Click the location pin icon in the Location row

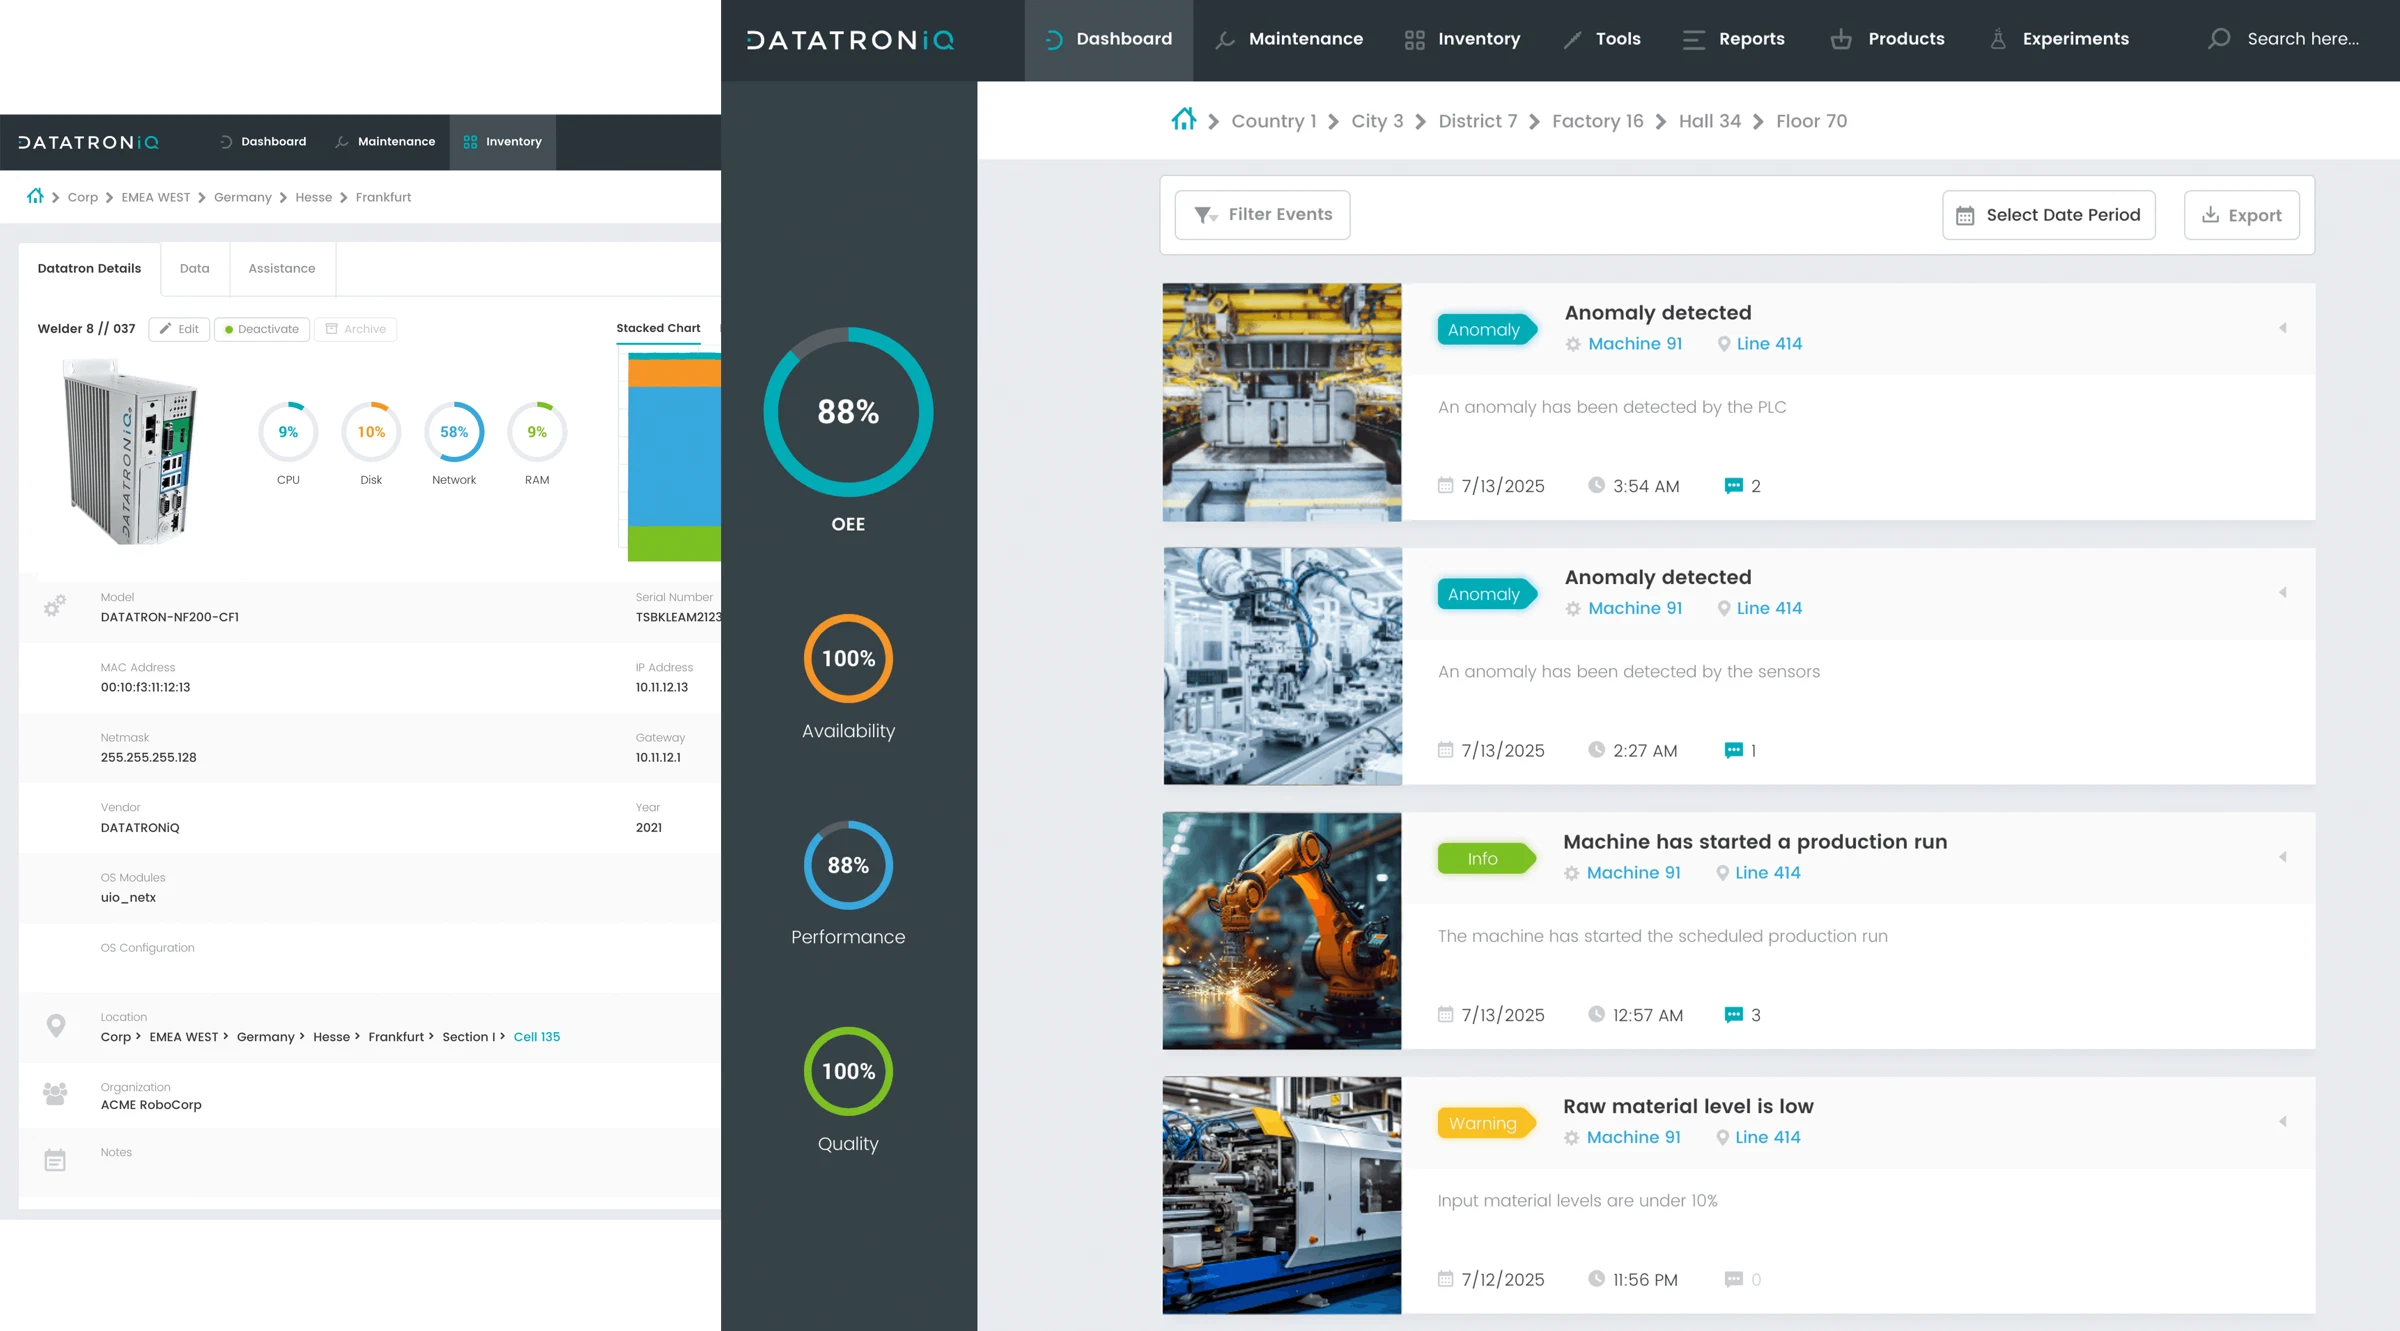pyautogui.click(x=56, y=1025)
